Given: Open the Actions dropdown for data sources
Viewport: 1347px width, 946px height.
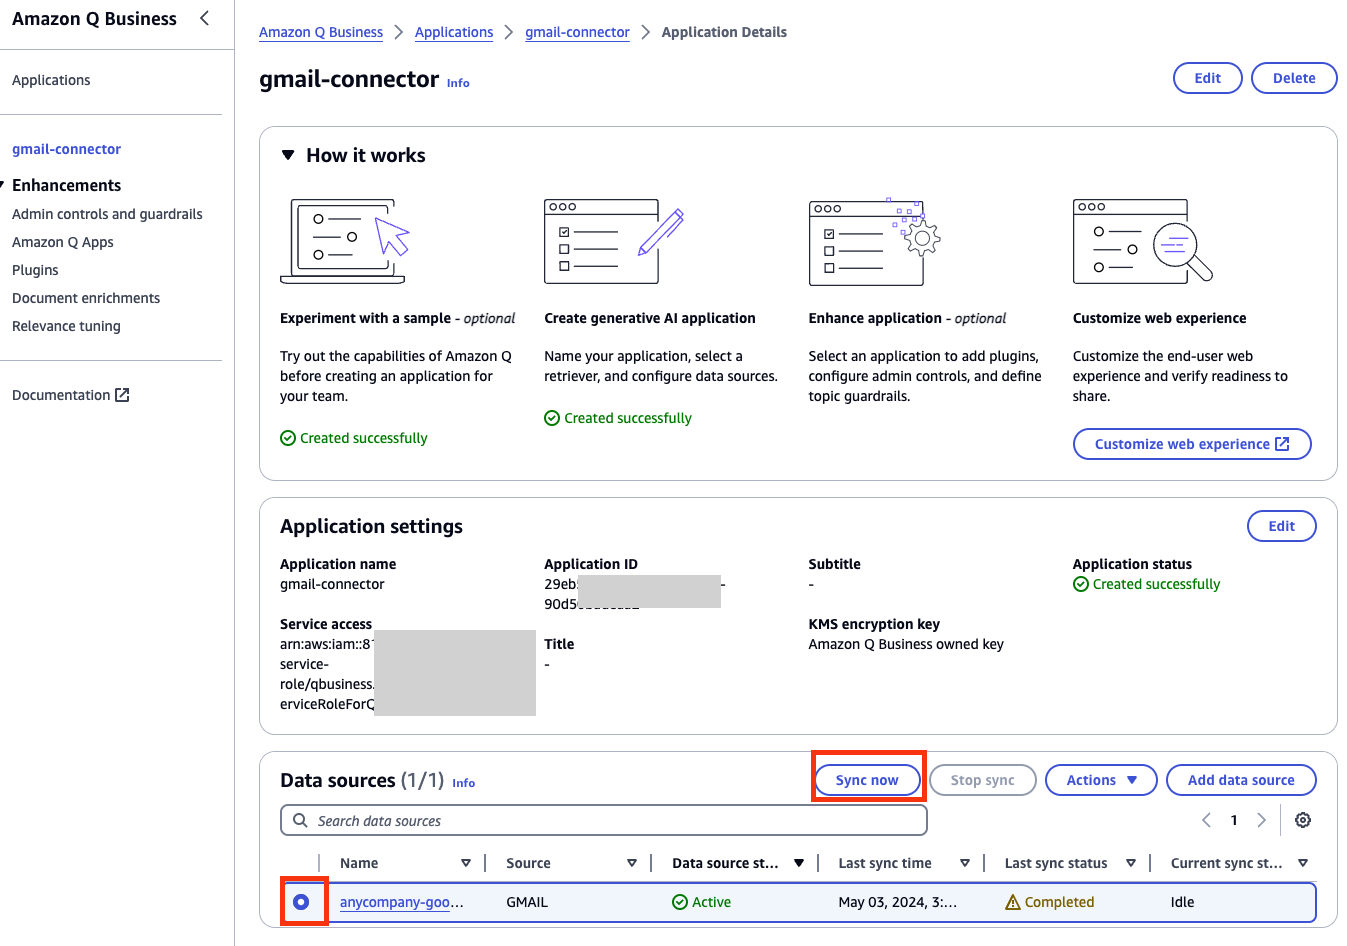Looking at the screenshot, I should (x=1101, y=780).
